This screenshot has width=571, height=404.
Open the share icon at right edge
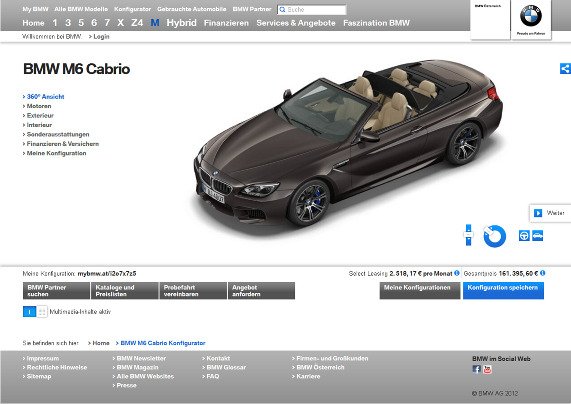[x=565, y=68]
